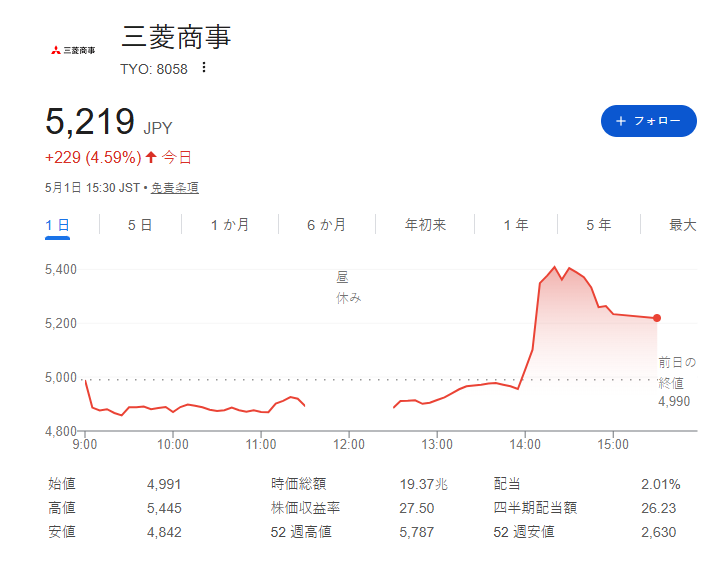Click the company title 三菱商事
The image size is (711, 561).
click(x=176, y=37)
